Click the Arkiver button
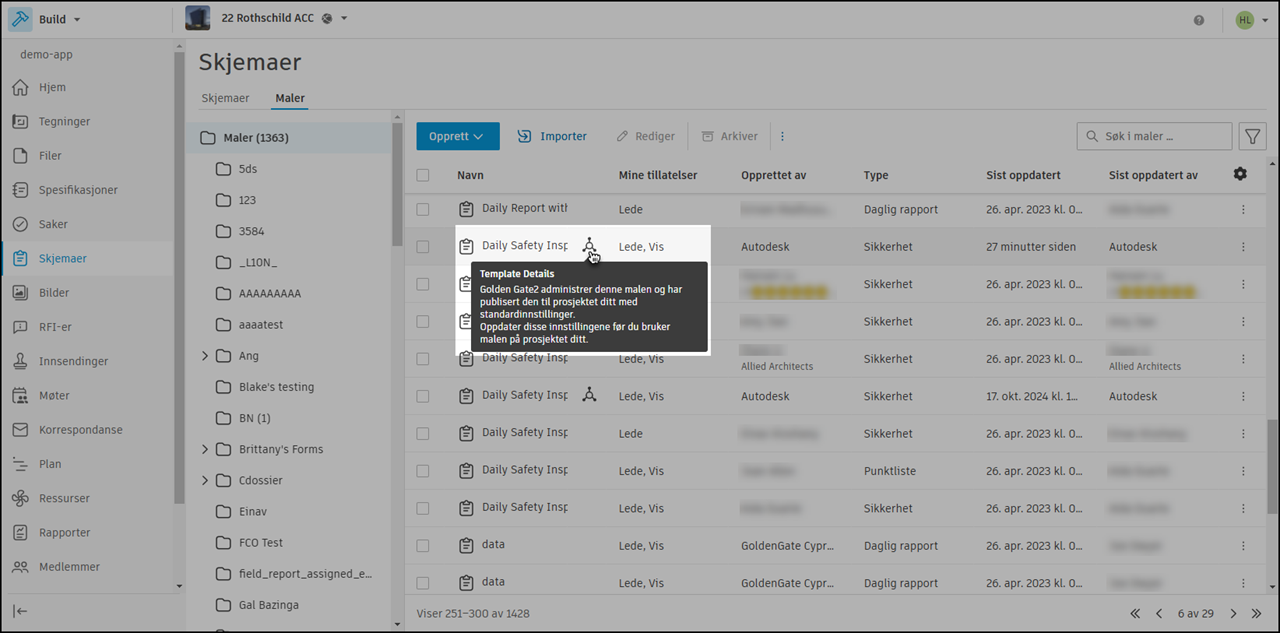Viewport: 1280px width, 633px height. [729, 136]
